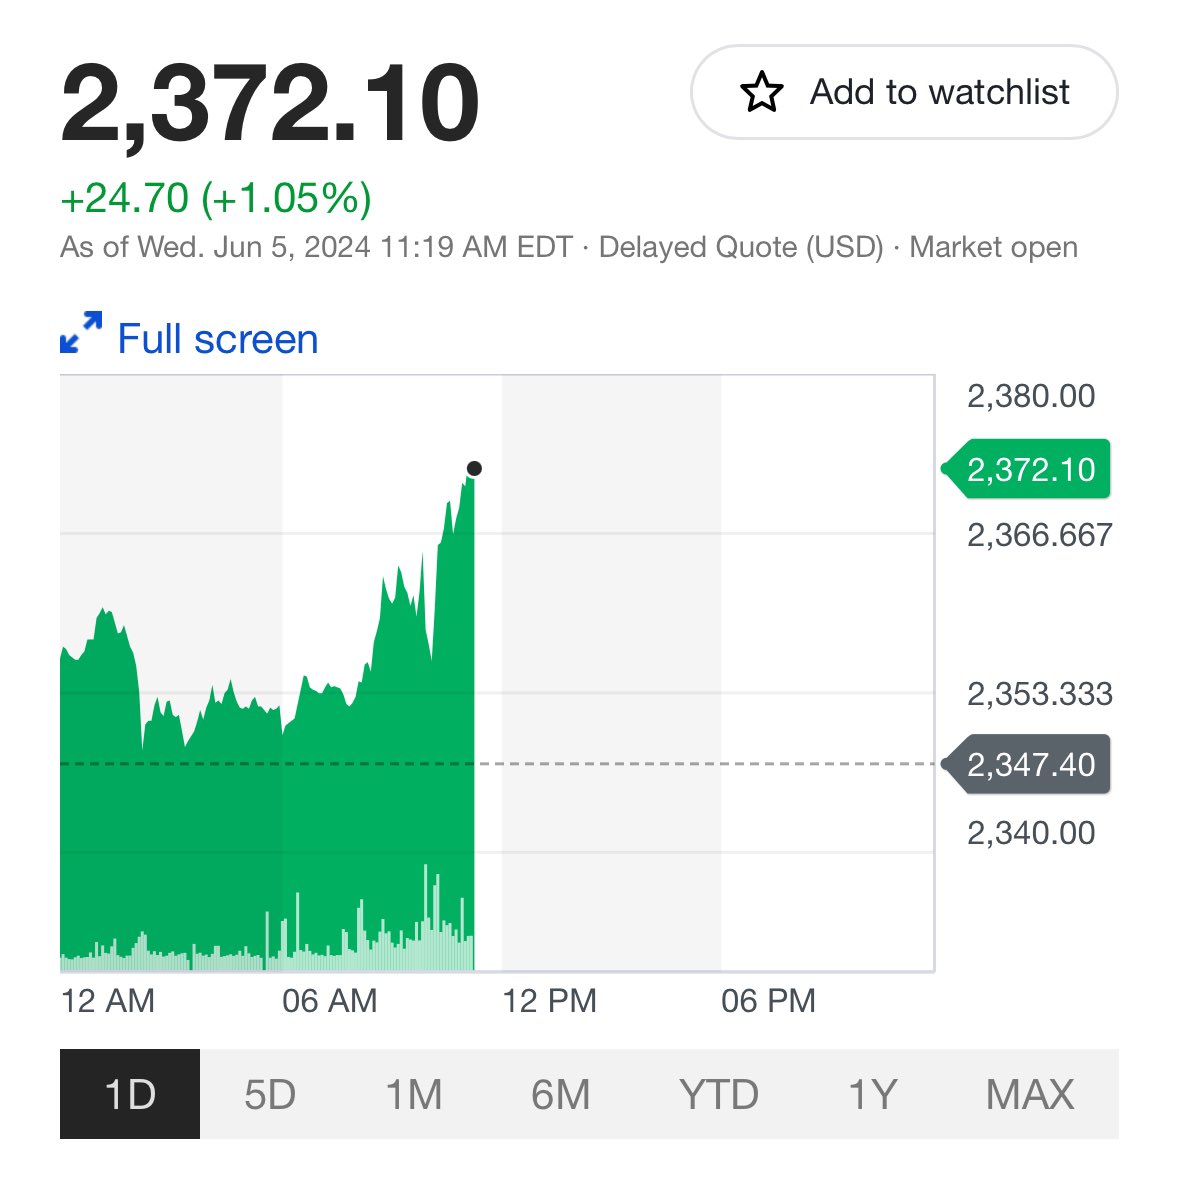
Task: Click the gray 2,347.40 previous close tag
Action: point(1026,764)
